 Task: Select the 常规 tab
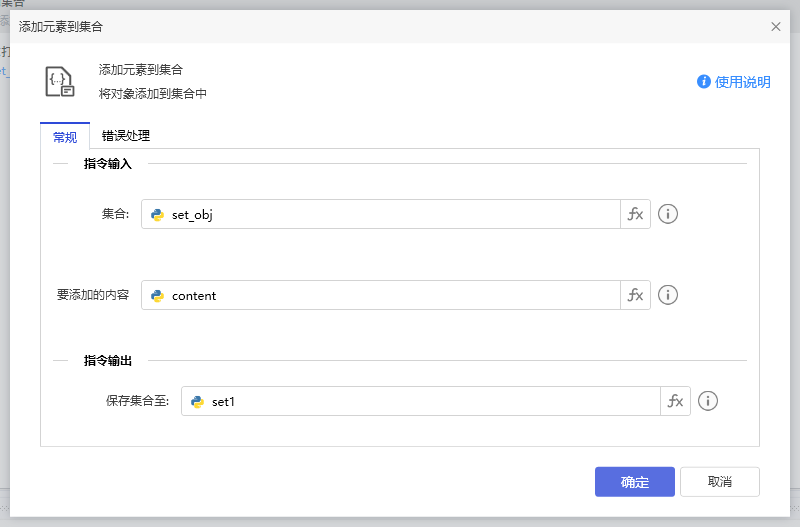point(65,137)
